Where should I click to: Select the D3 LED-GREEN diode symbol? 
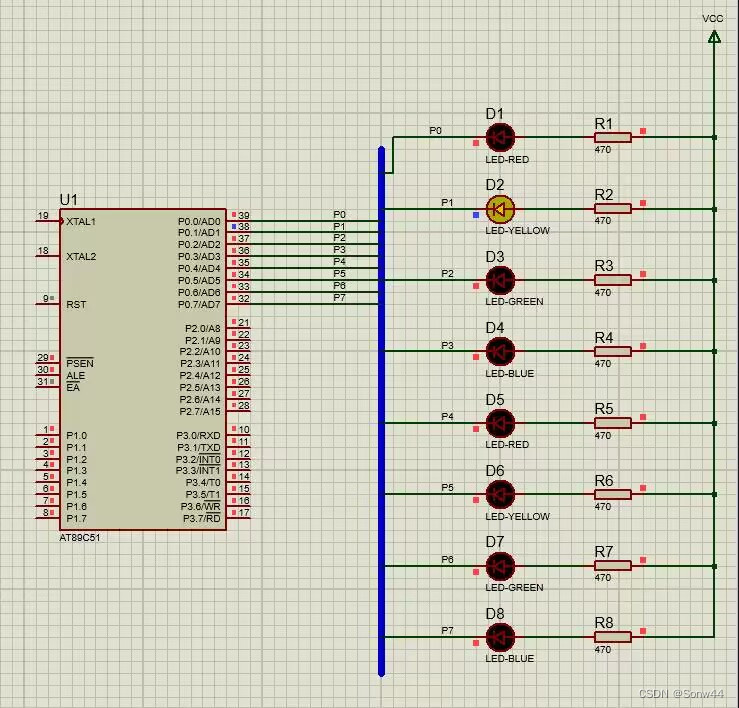[500, 280]
